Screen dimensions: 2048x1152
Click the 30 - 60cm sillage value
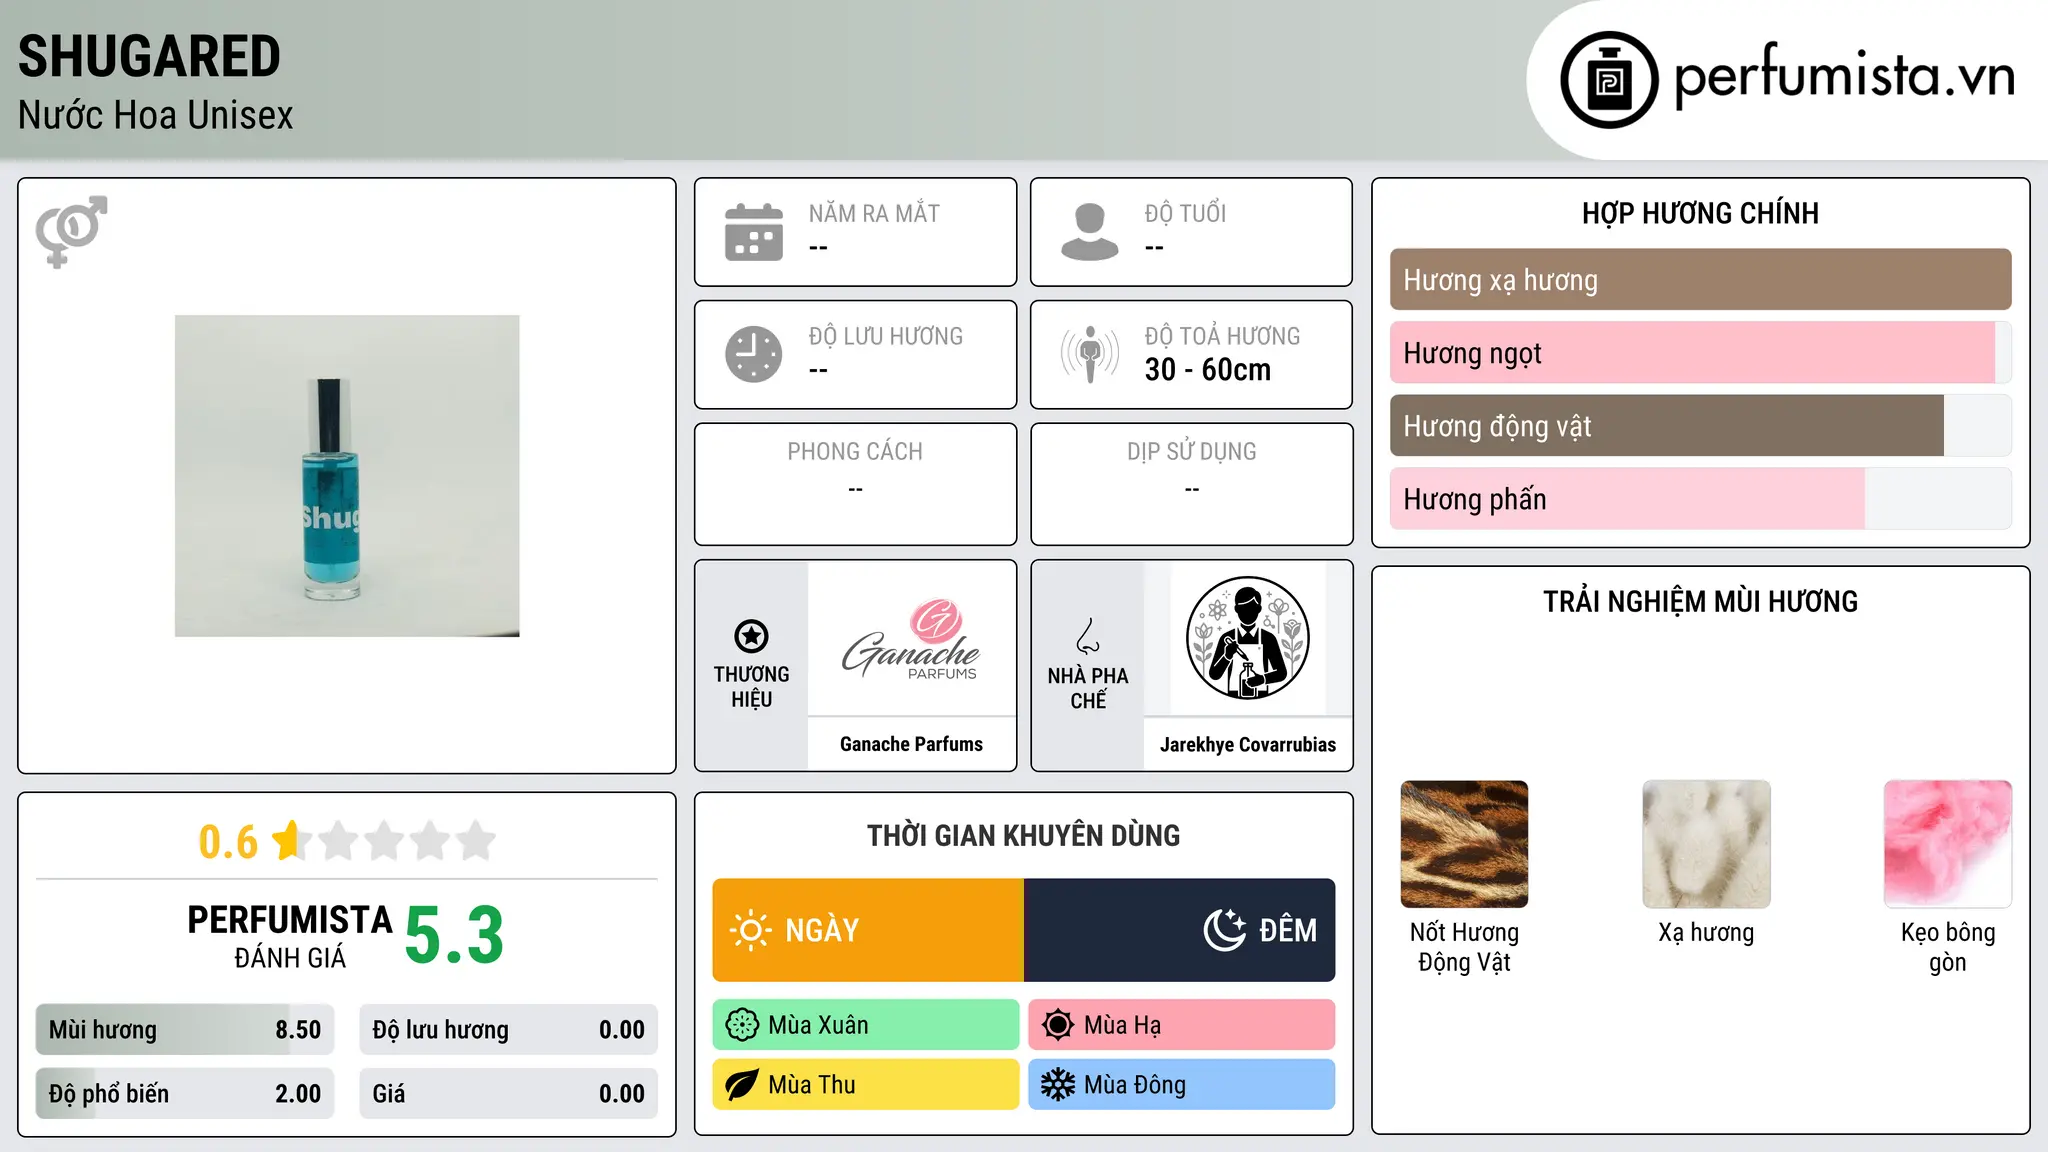[1208, 370]
